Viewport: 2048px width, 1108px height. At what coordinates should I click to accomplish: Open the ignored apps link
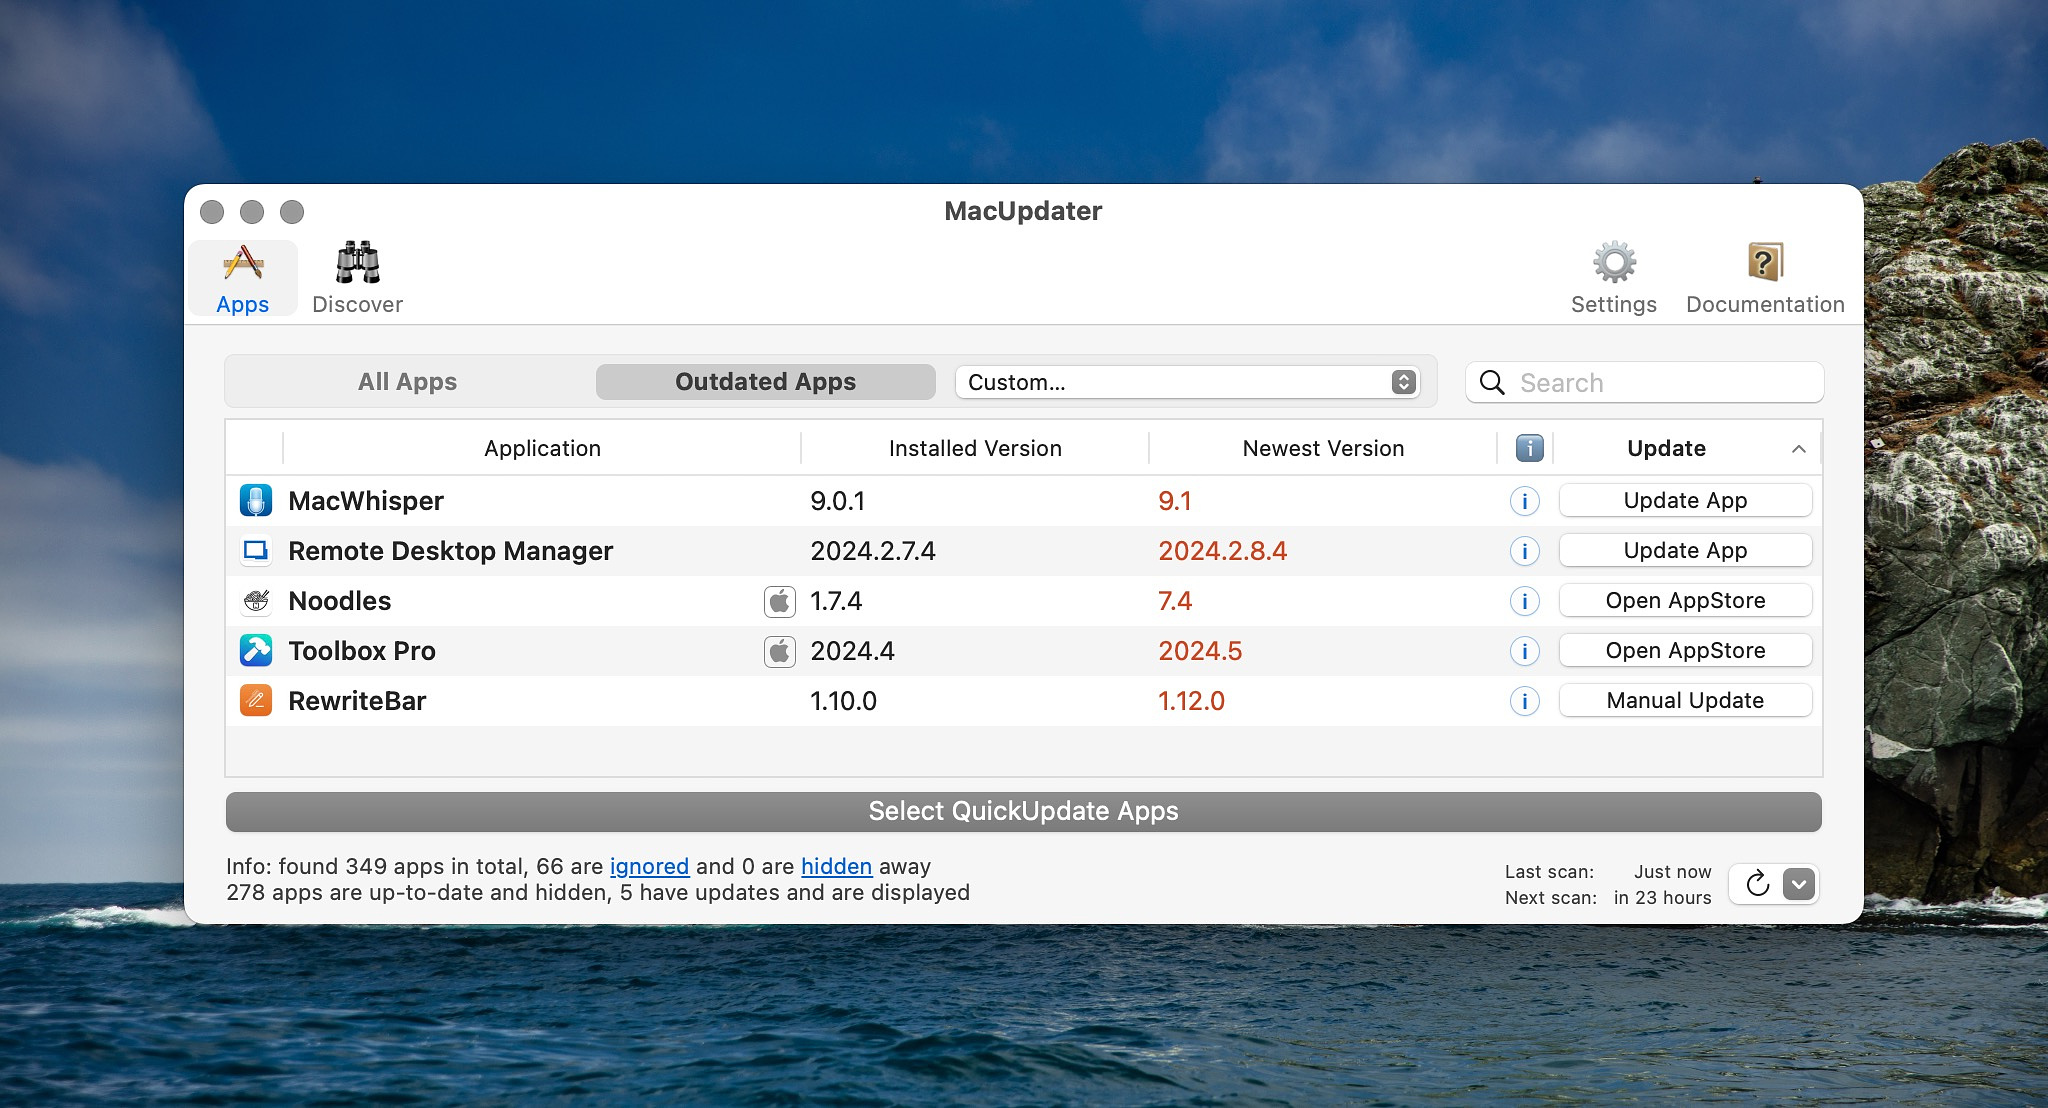pos(649,866)
